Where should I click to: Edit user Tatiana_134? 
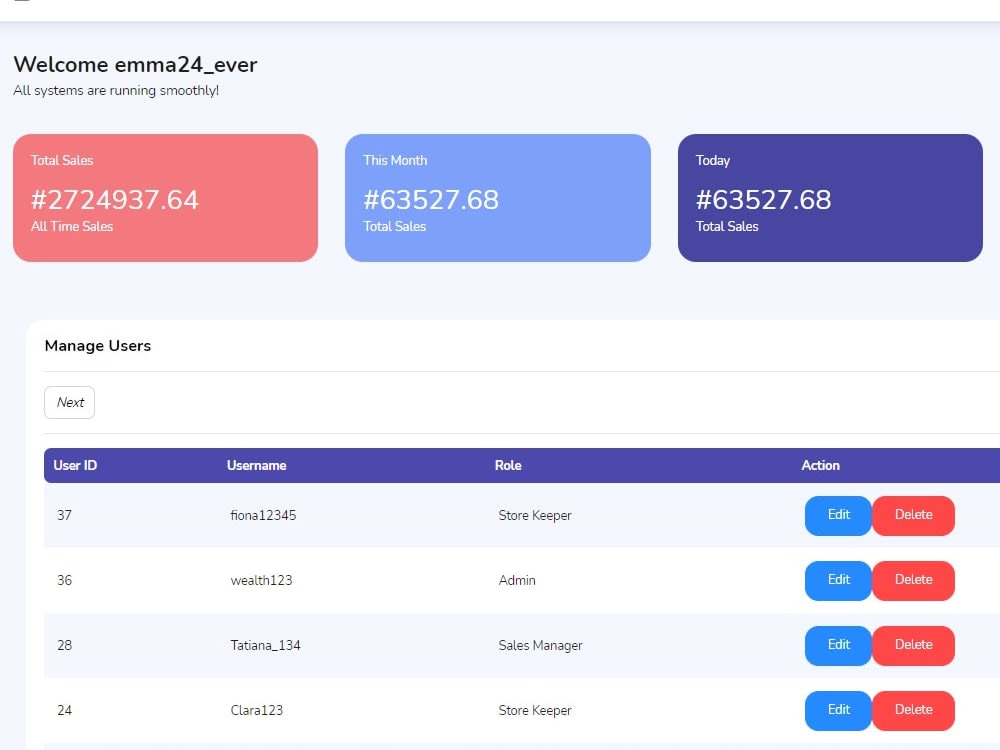click(837, 645)
